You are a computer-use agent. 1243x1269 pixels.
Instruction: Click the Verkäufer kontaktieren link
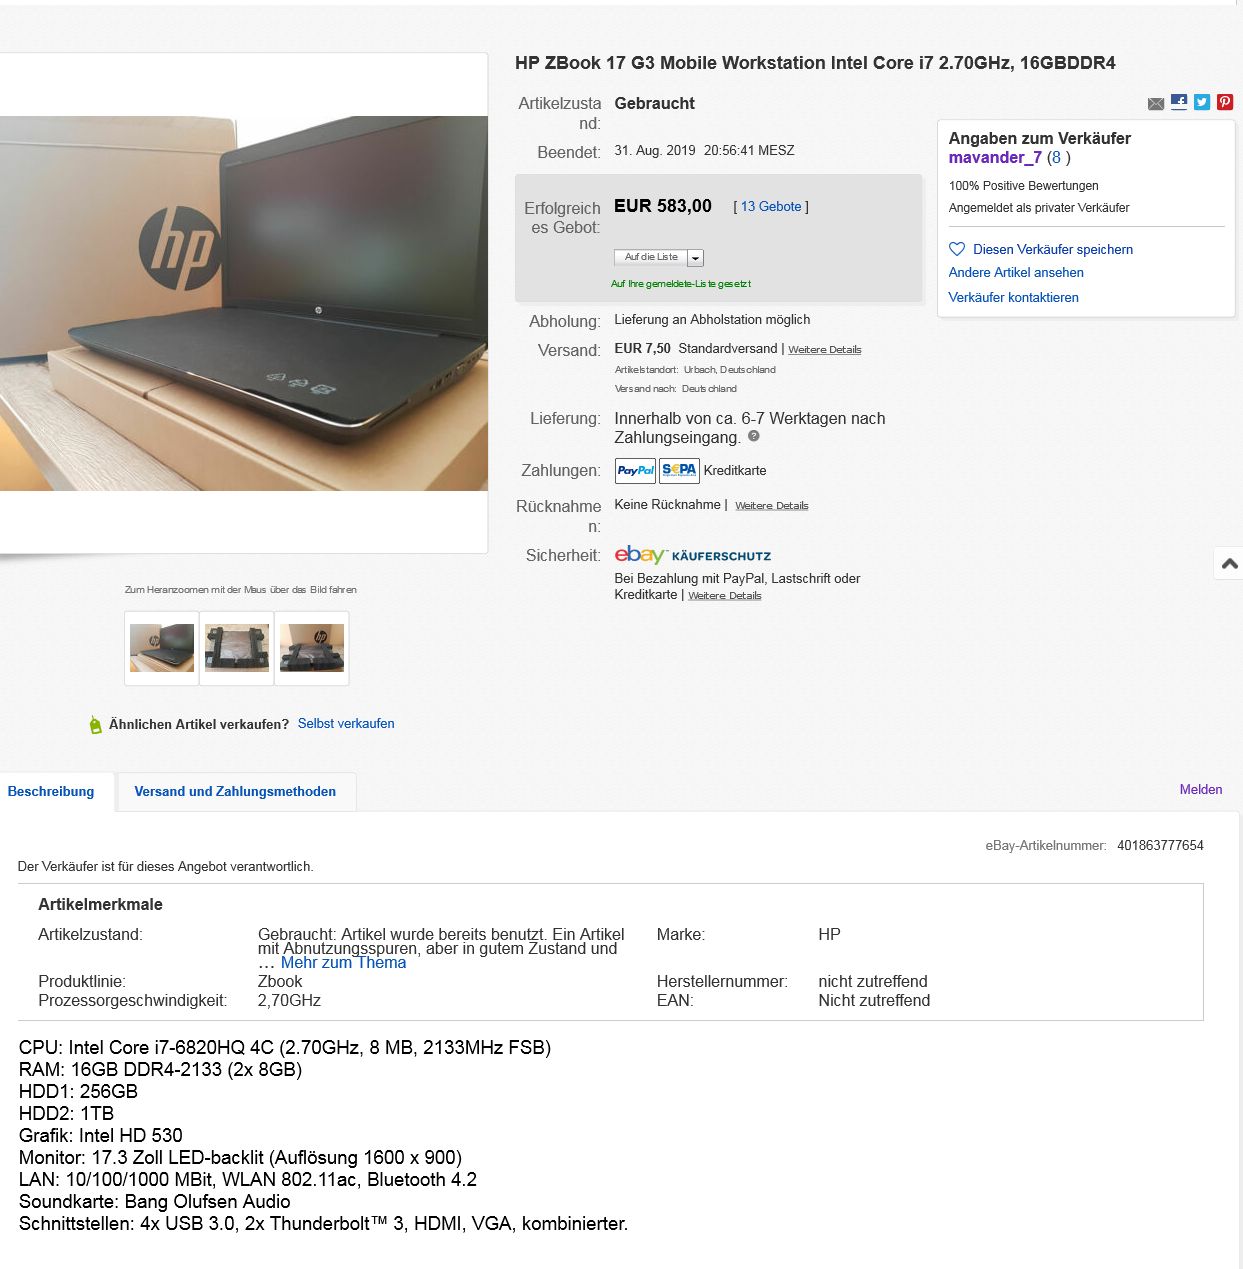click(1013, 297)
